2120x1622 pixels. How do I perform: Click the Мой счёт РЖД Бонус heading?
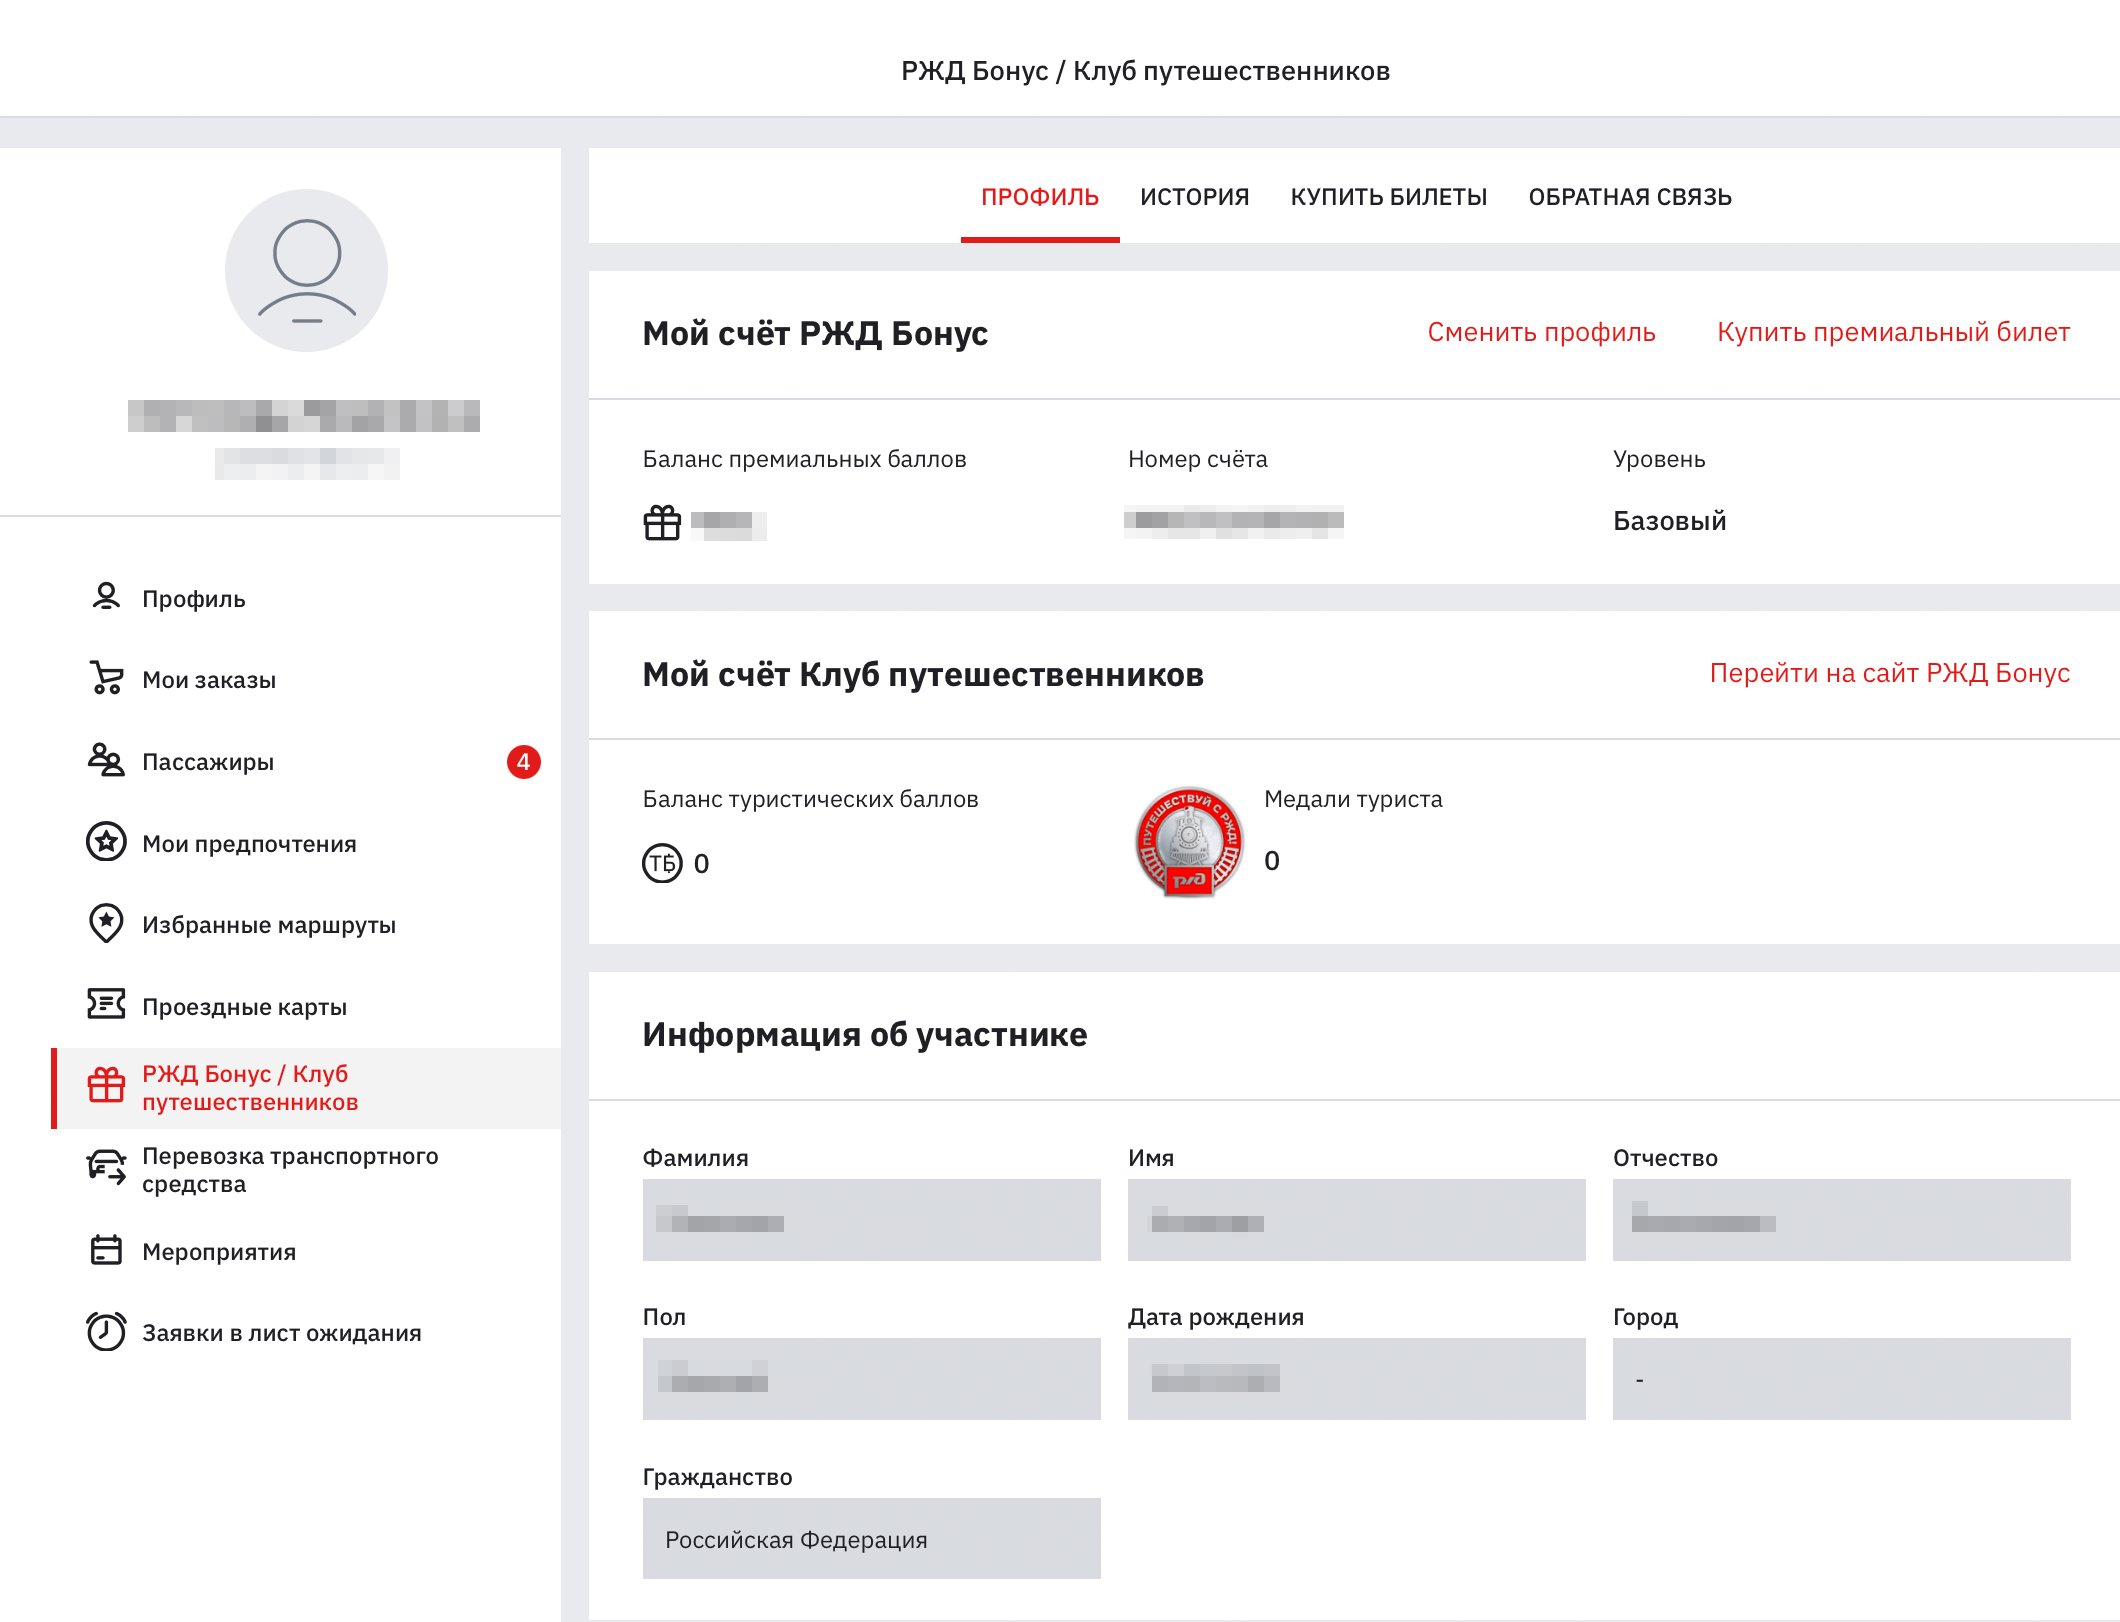click(815, 334)
